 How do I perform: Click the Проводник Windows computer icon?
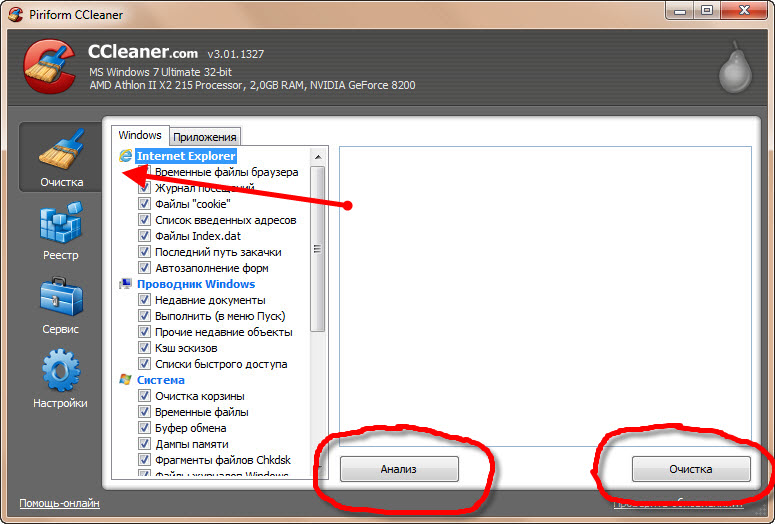(x=126, y=284)
